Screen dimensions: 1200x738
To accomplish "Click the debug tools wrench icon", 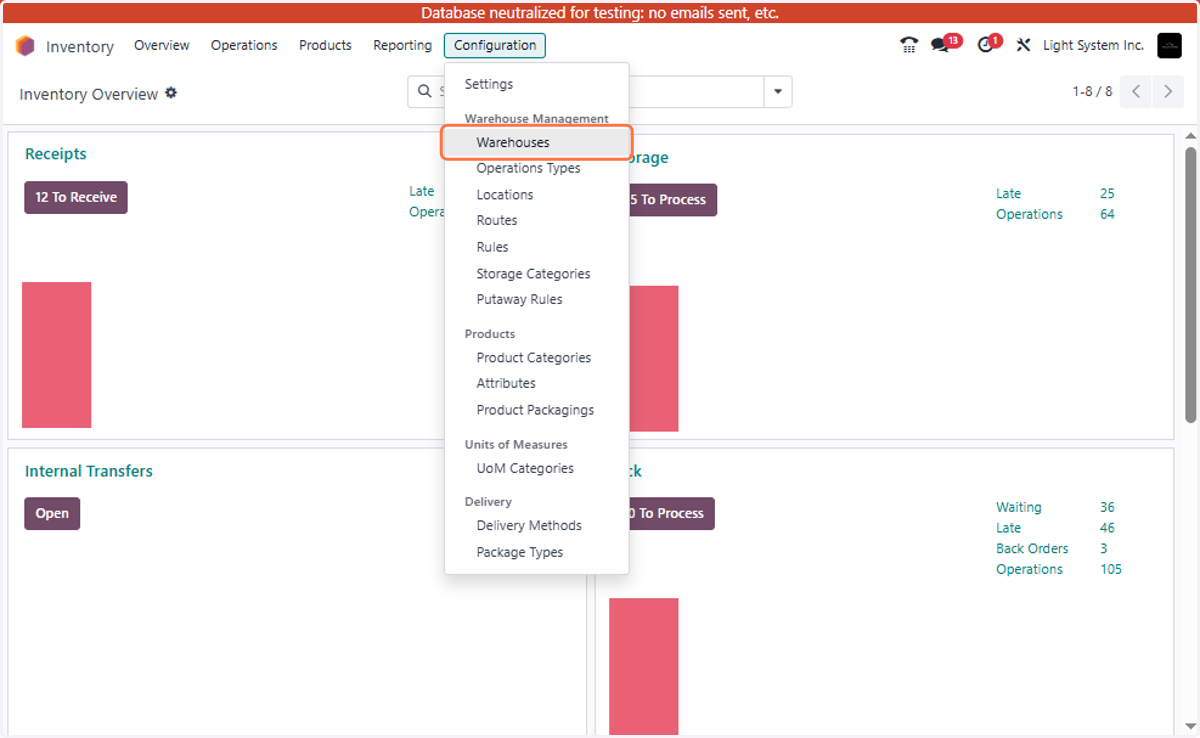I will pyautogui.click(x=1023, y=45).
